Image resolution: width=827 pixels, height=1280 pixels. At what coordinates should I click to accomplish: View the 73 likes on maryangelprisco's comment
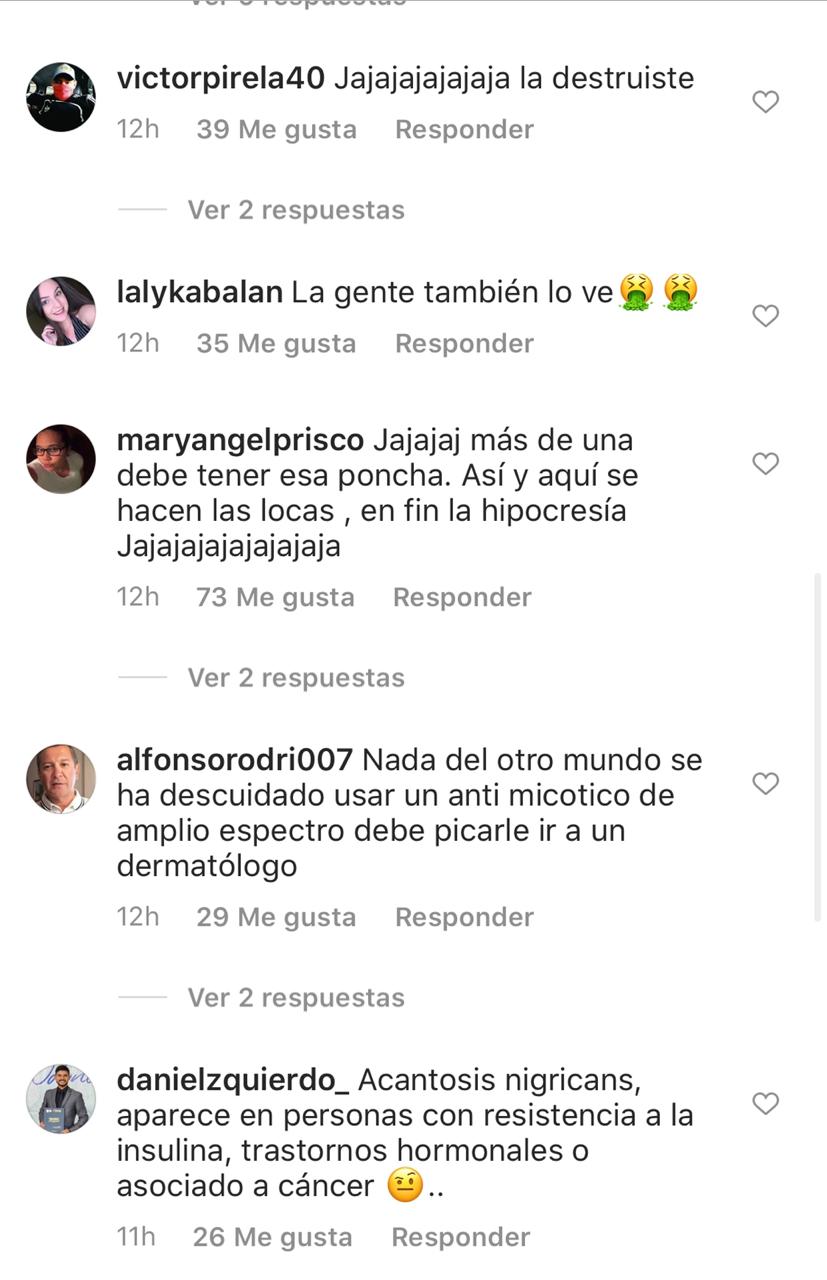(x=275, y=598)
